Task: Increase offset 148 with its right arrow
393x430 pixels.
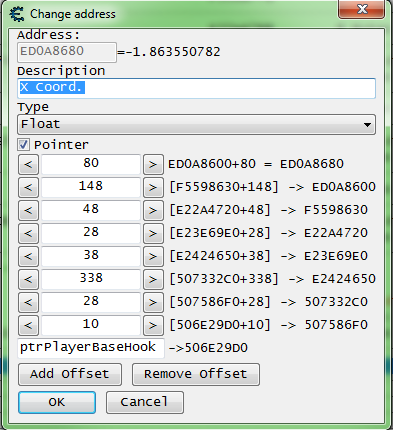Action: click(x=153, y=187)
